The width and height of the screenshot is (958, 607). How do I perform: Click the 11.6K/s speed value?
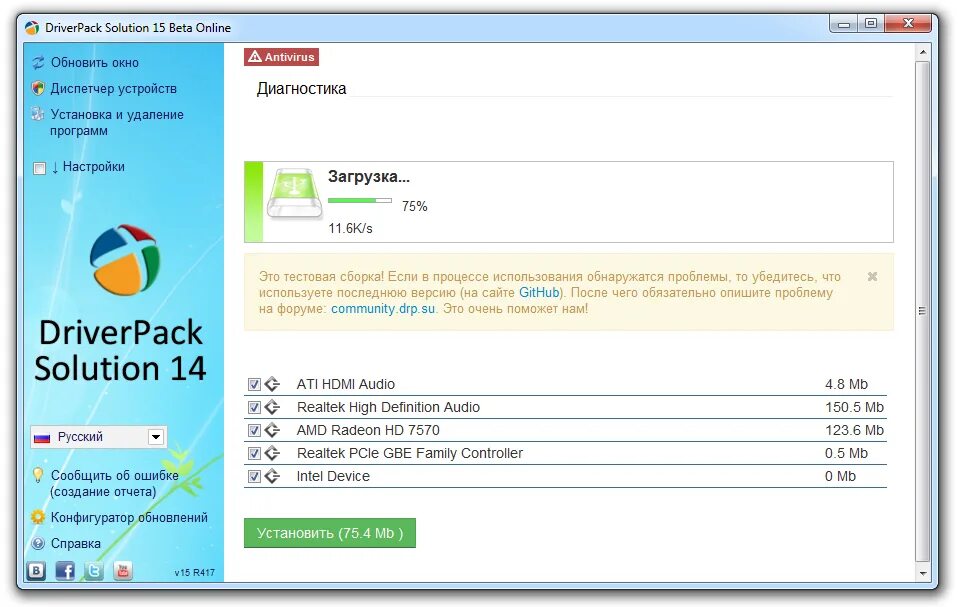350,228
